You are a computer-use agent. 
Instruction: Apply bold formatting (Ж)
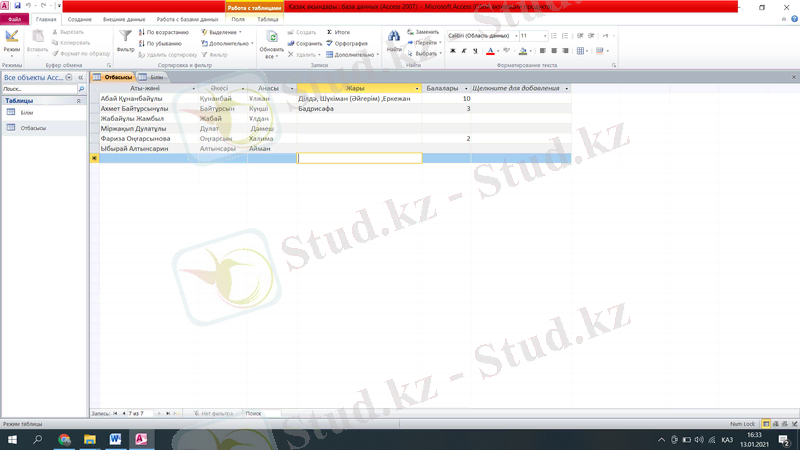[453, 51]
